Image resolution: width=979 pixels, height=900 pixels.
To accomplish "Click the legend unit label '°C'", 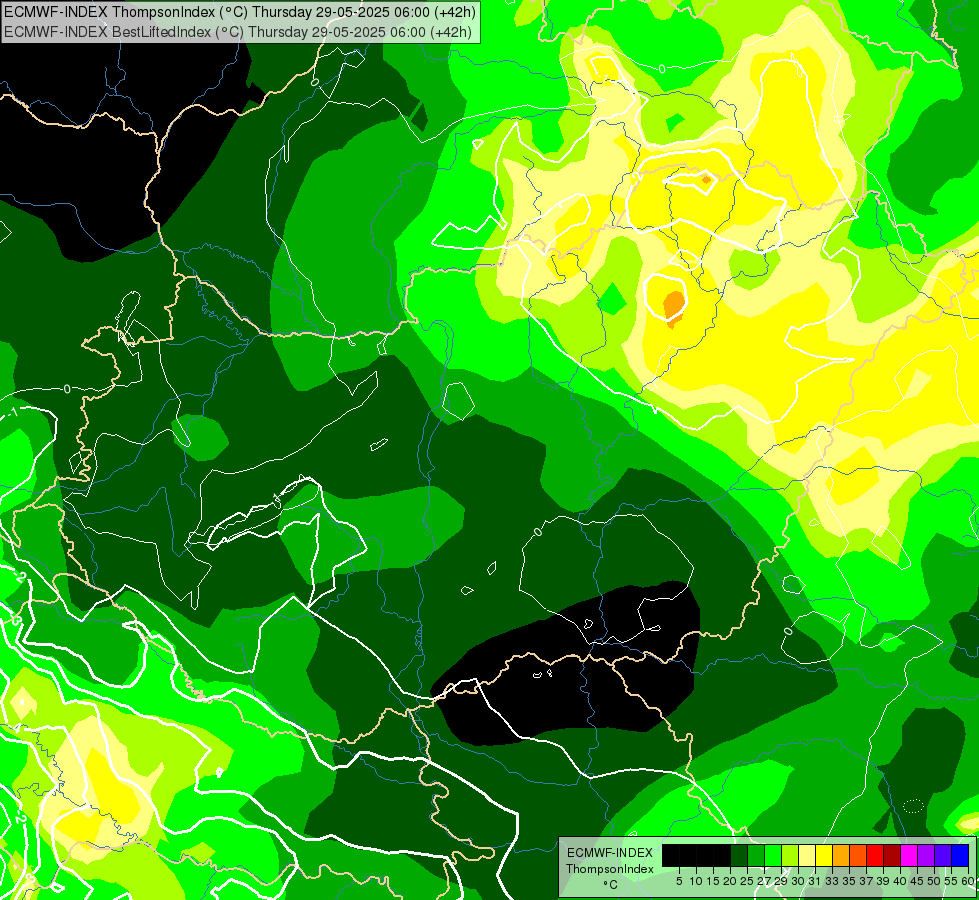I will point(610,884).
